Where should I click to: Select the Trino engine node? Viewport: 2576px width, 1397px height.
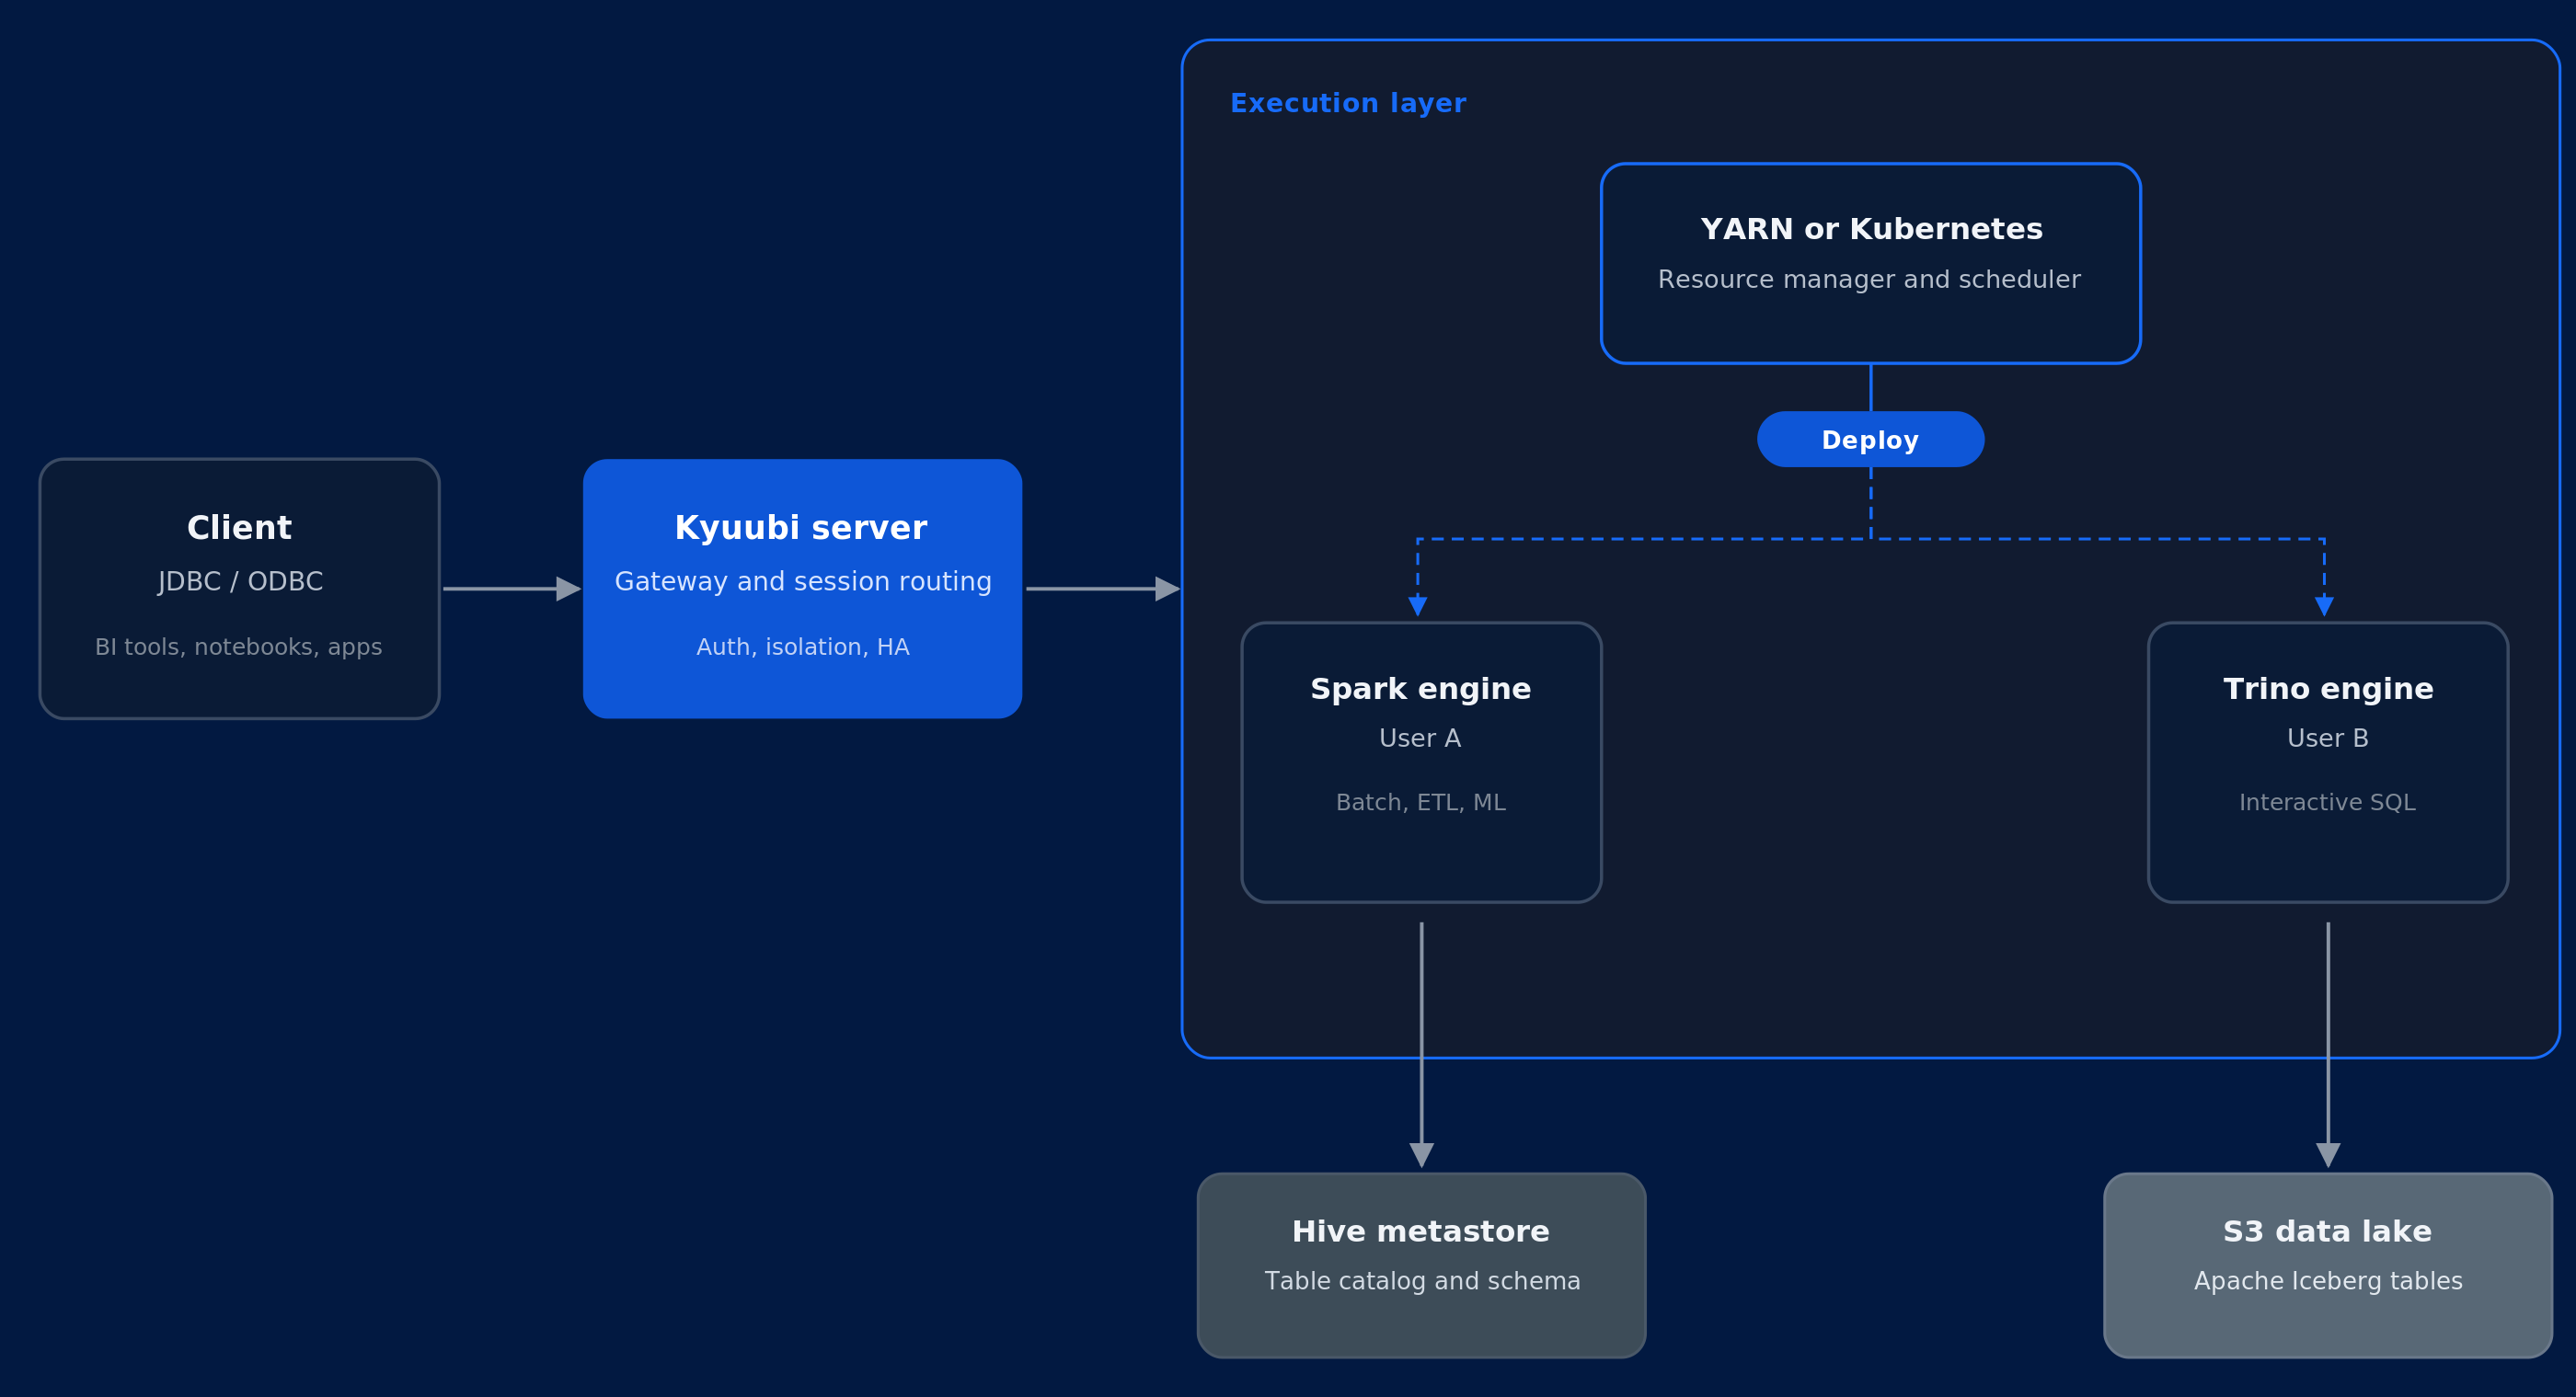(2327, 763)
